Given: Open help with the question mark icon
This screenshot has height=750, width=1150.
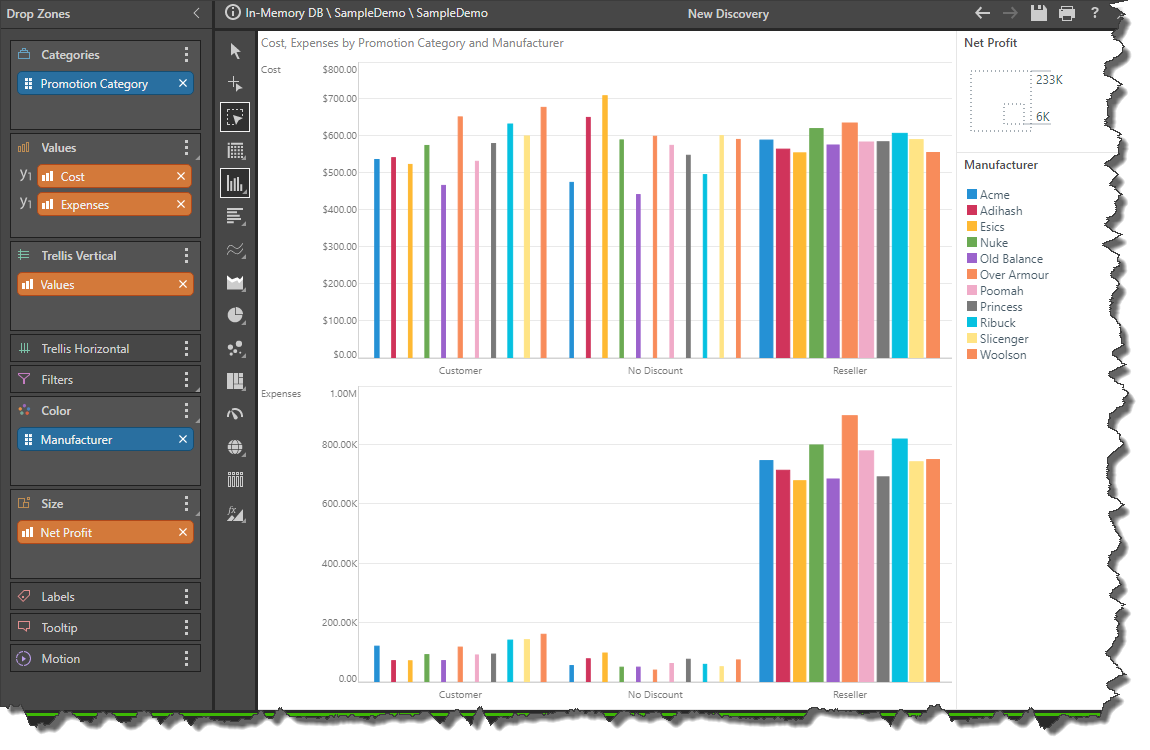Looking at the screenshot, I should point(1095,13).
